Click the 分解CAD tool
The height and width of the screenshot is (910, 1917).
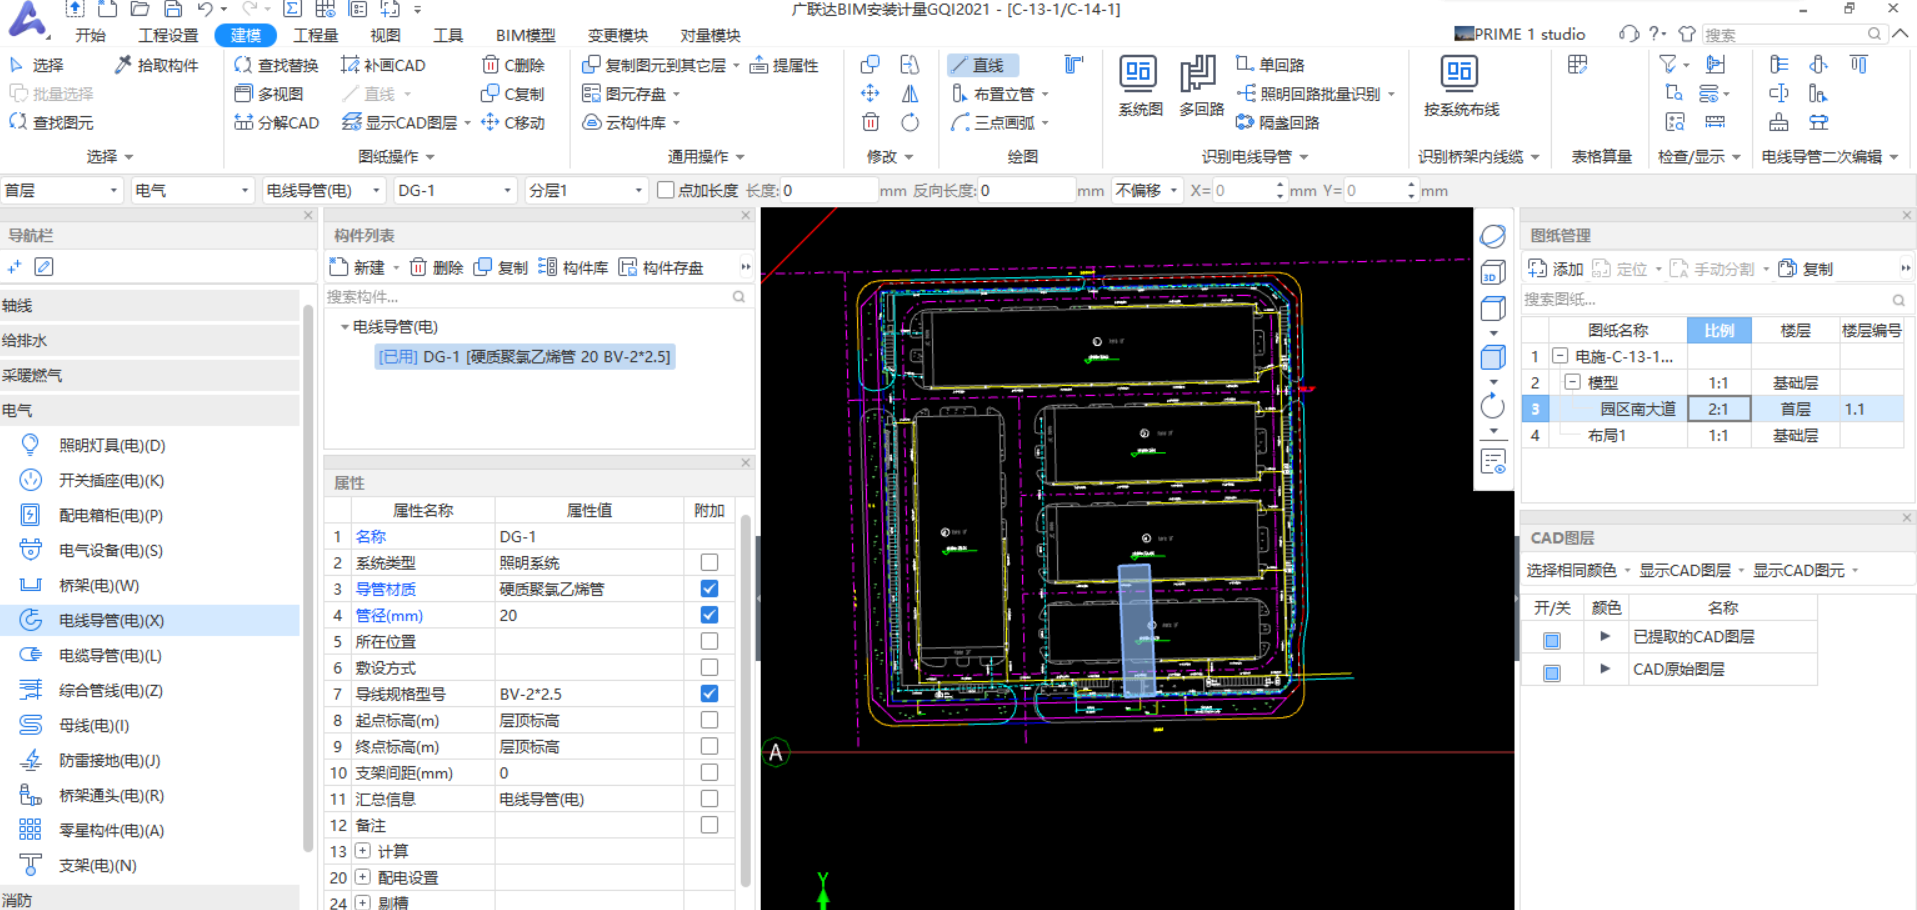(x=276, y=123)
